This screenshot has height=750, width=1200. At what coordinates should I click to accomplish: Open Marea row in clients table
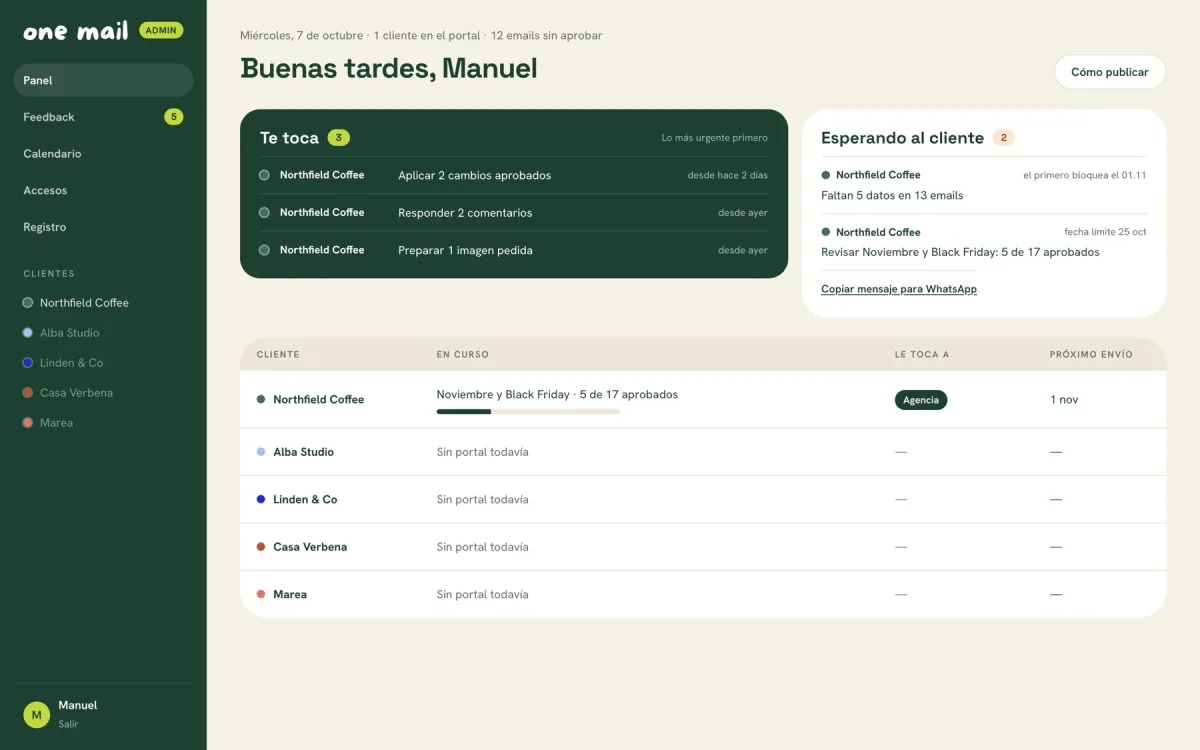coord(703,594)
